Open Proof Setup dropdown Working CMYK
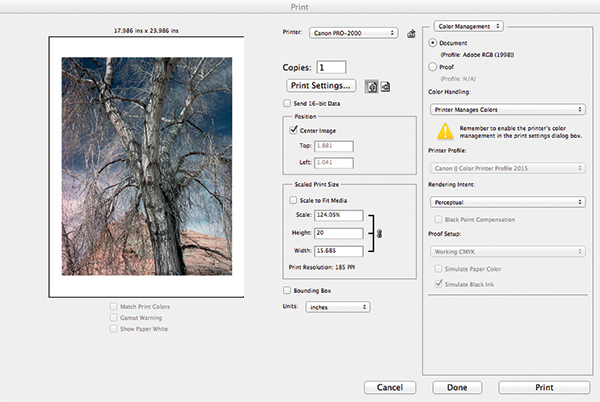600x402 pixels. (x=508, y=251)
